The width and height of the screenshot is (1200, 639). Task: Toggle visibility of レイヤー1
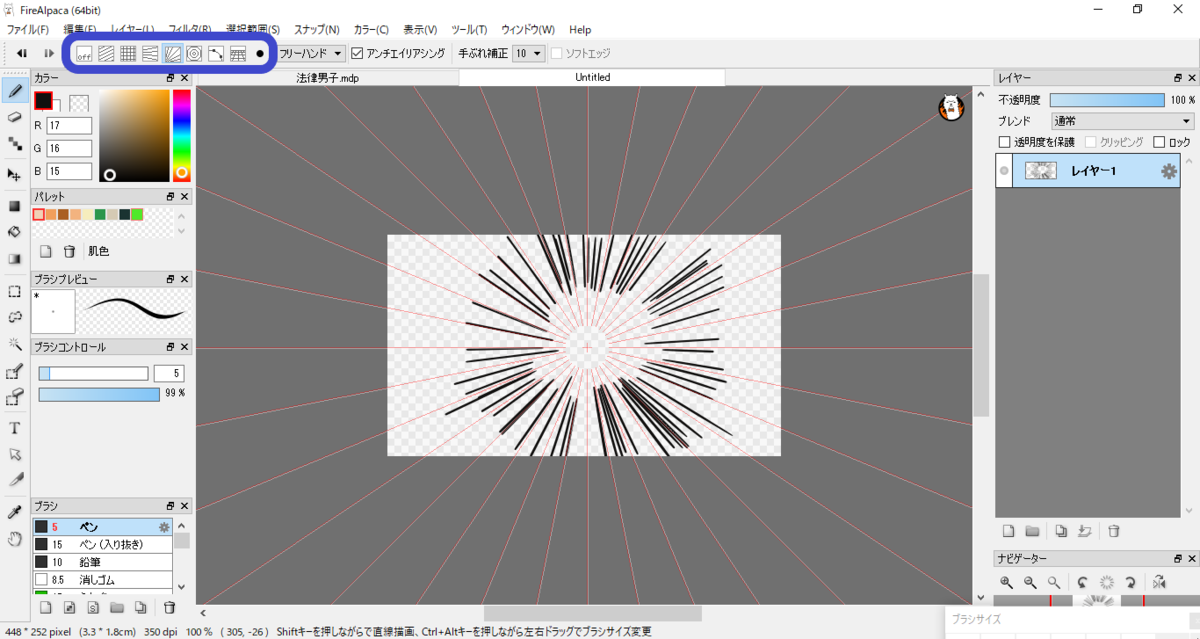pyautogui.click(x=1004, y=171)
